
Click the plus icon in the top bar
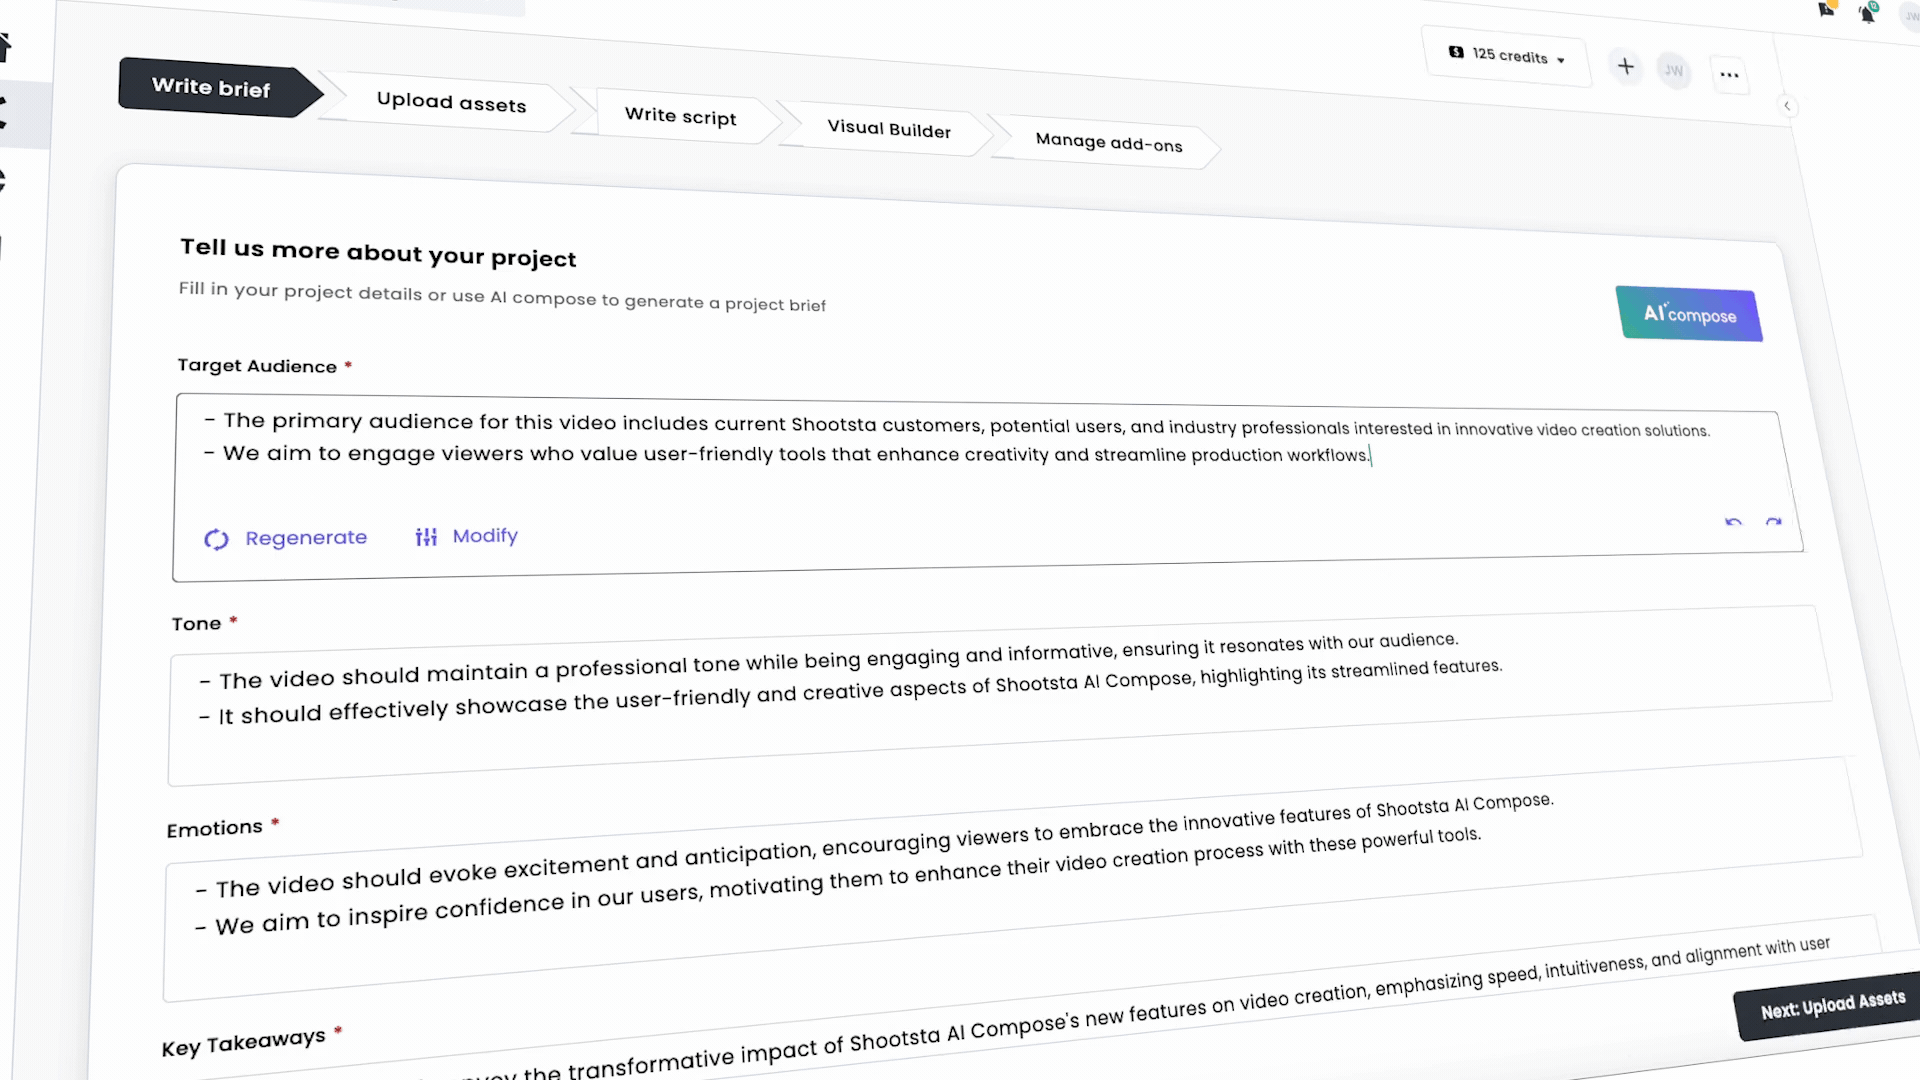point(1626,67)
